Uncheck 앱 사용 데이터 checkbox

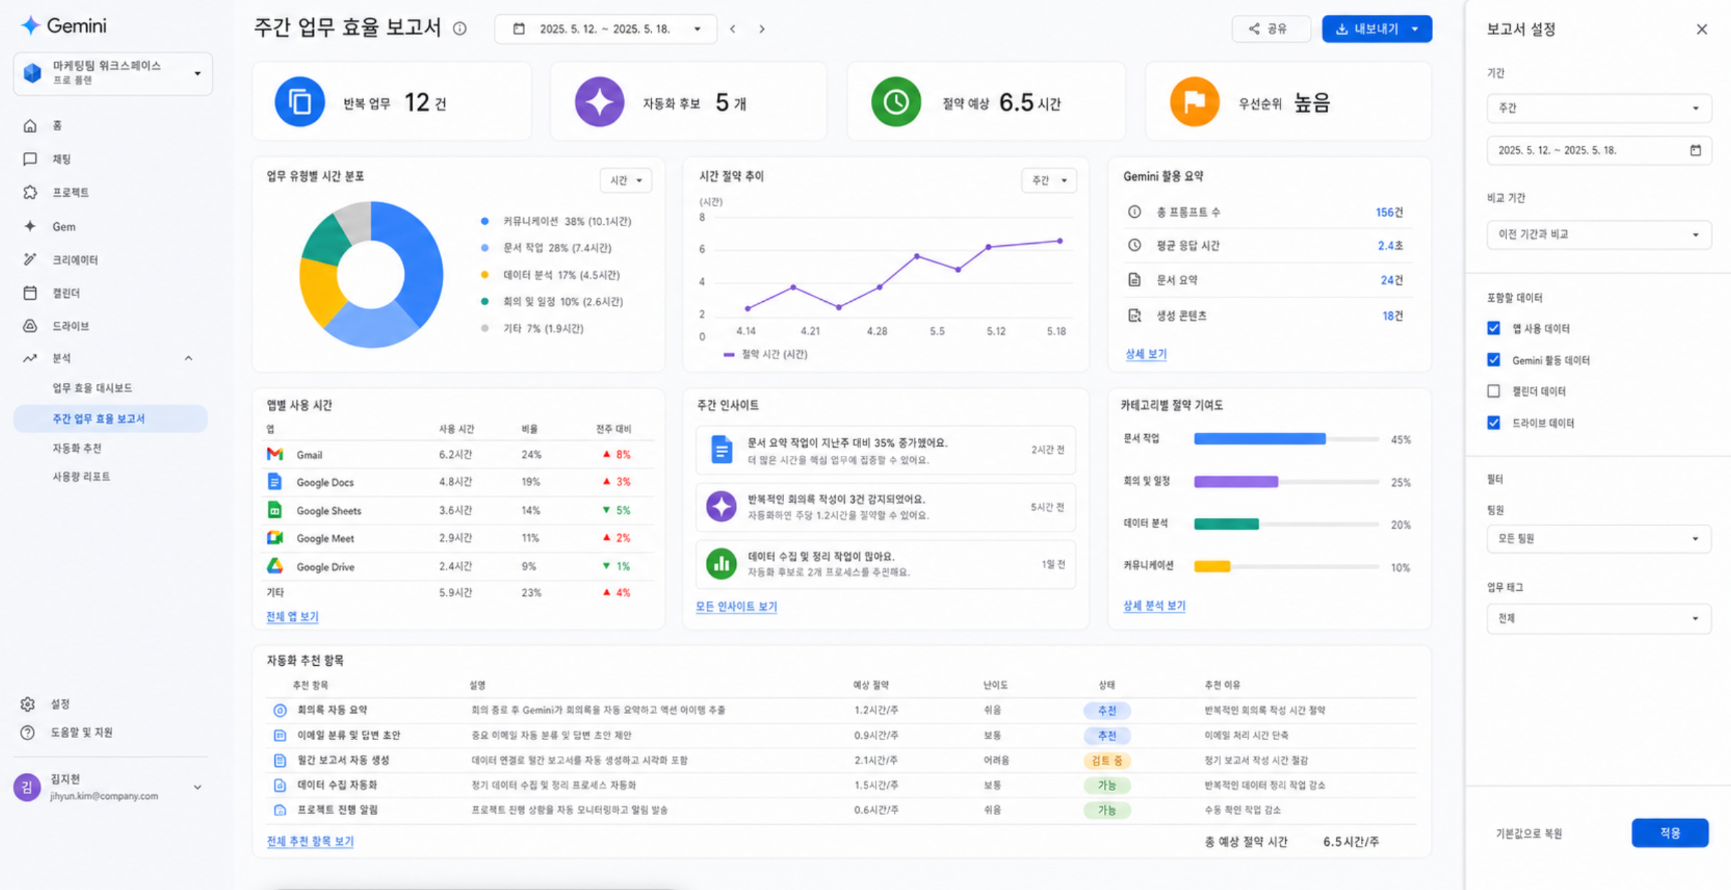(1494, 328)
